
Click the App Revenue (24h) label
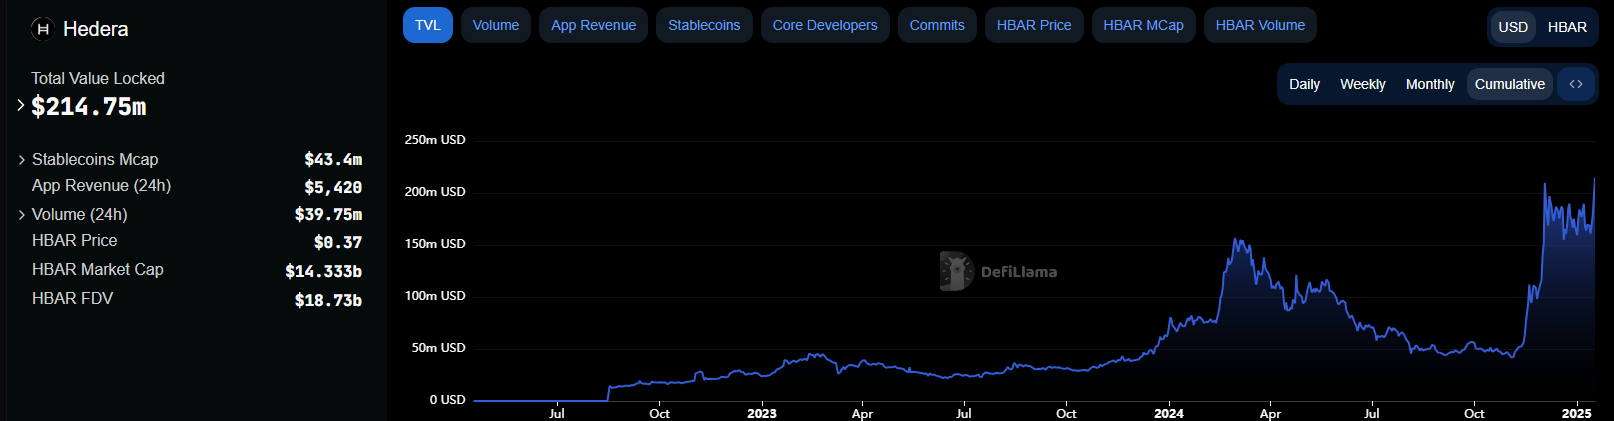(101, 186)
